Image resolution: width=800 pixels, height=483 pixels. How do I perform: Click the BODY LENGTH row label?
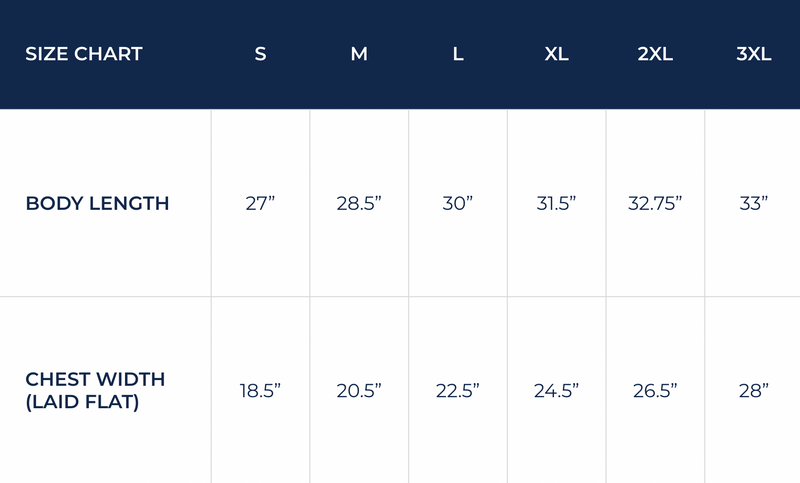[x=97, y=204]
